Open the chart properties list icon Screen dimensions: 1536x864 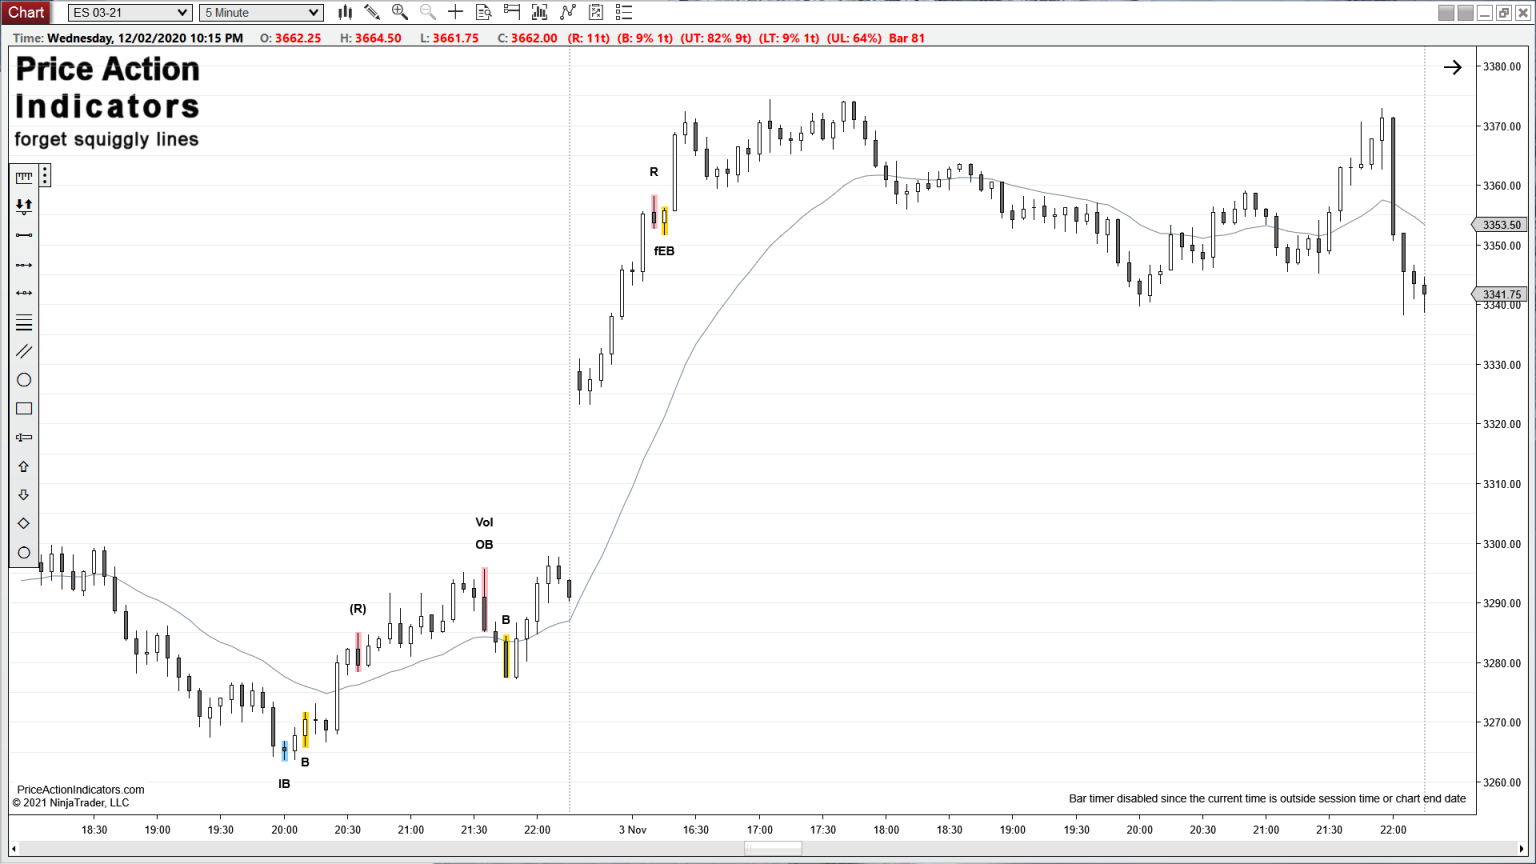point(624,12)
